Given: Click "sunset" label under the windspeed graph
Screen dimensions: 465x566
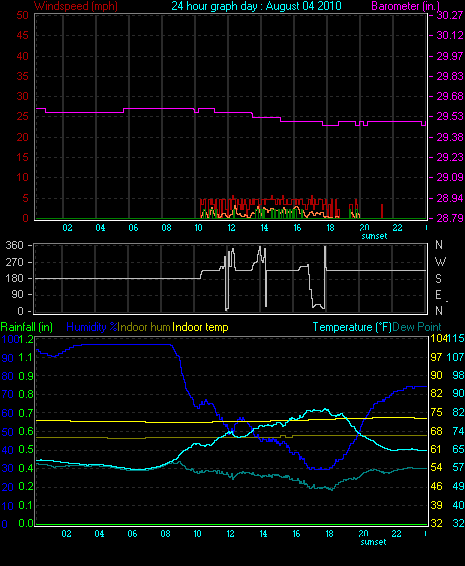Looking at the screenshot, I should pos(374,236).
